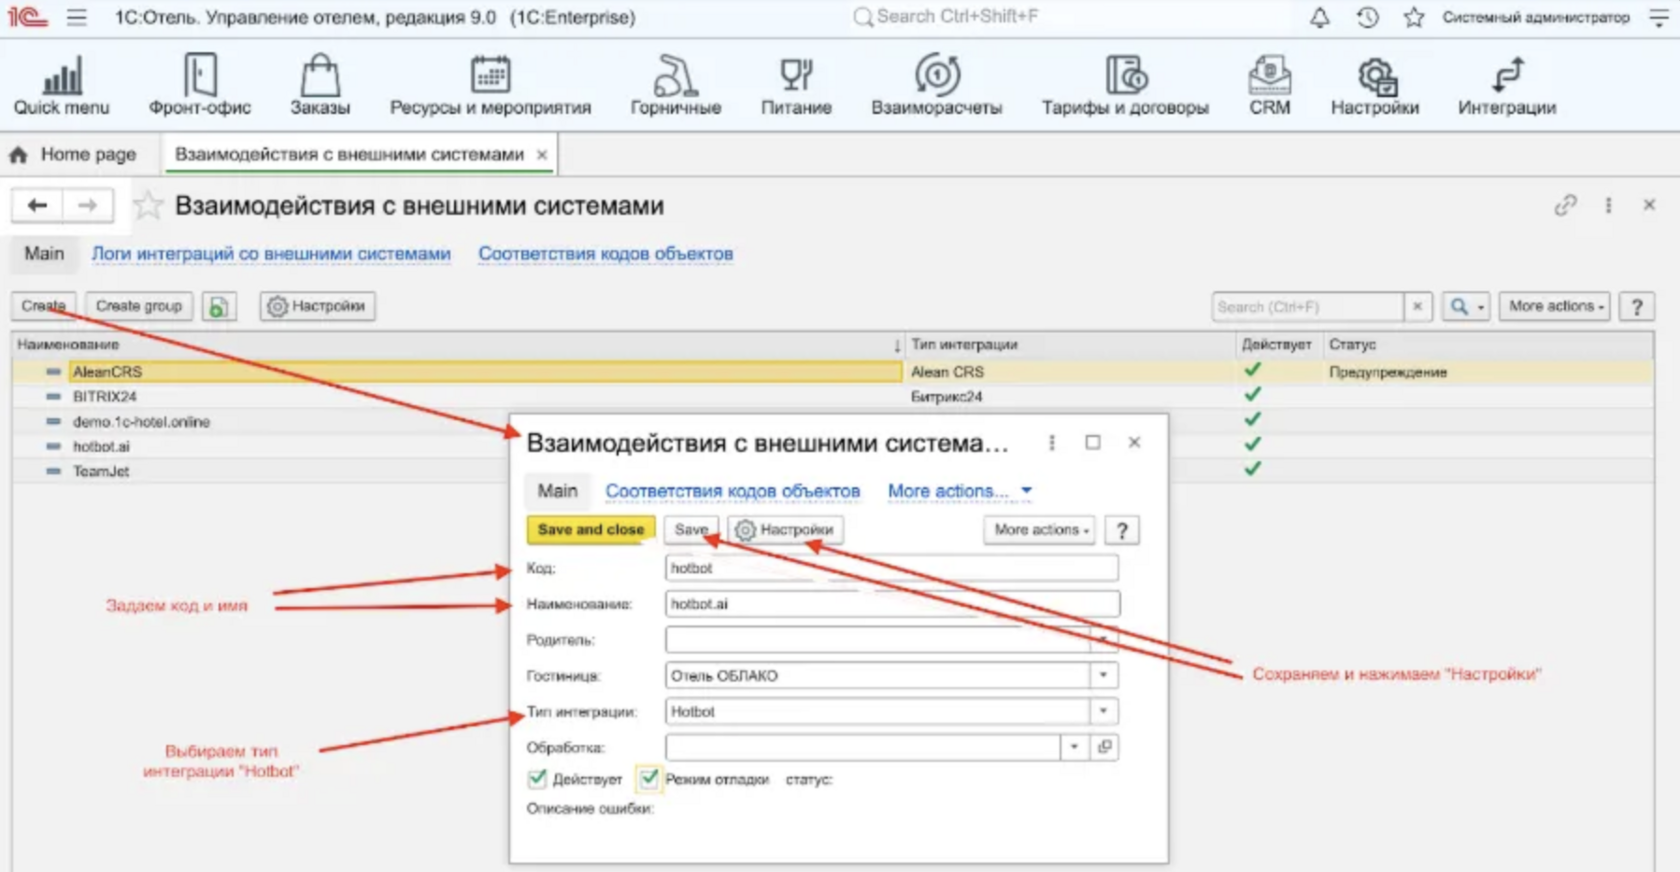Open the dialog Настройки button

pos(785,530)
